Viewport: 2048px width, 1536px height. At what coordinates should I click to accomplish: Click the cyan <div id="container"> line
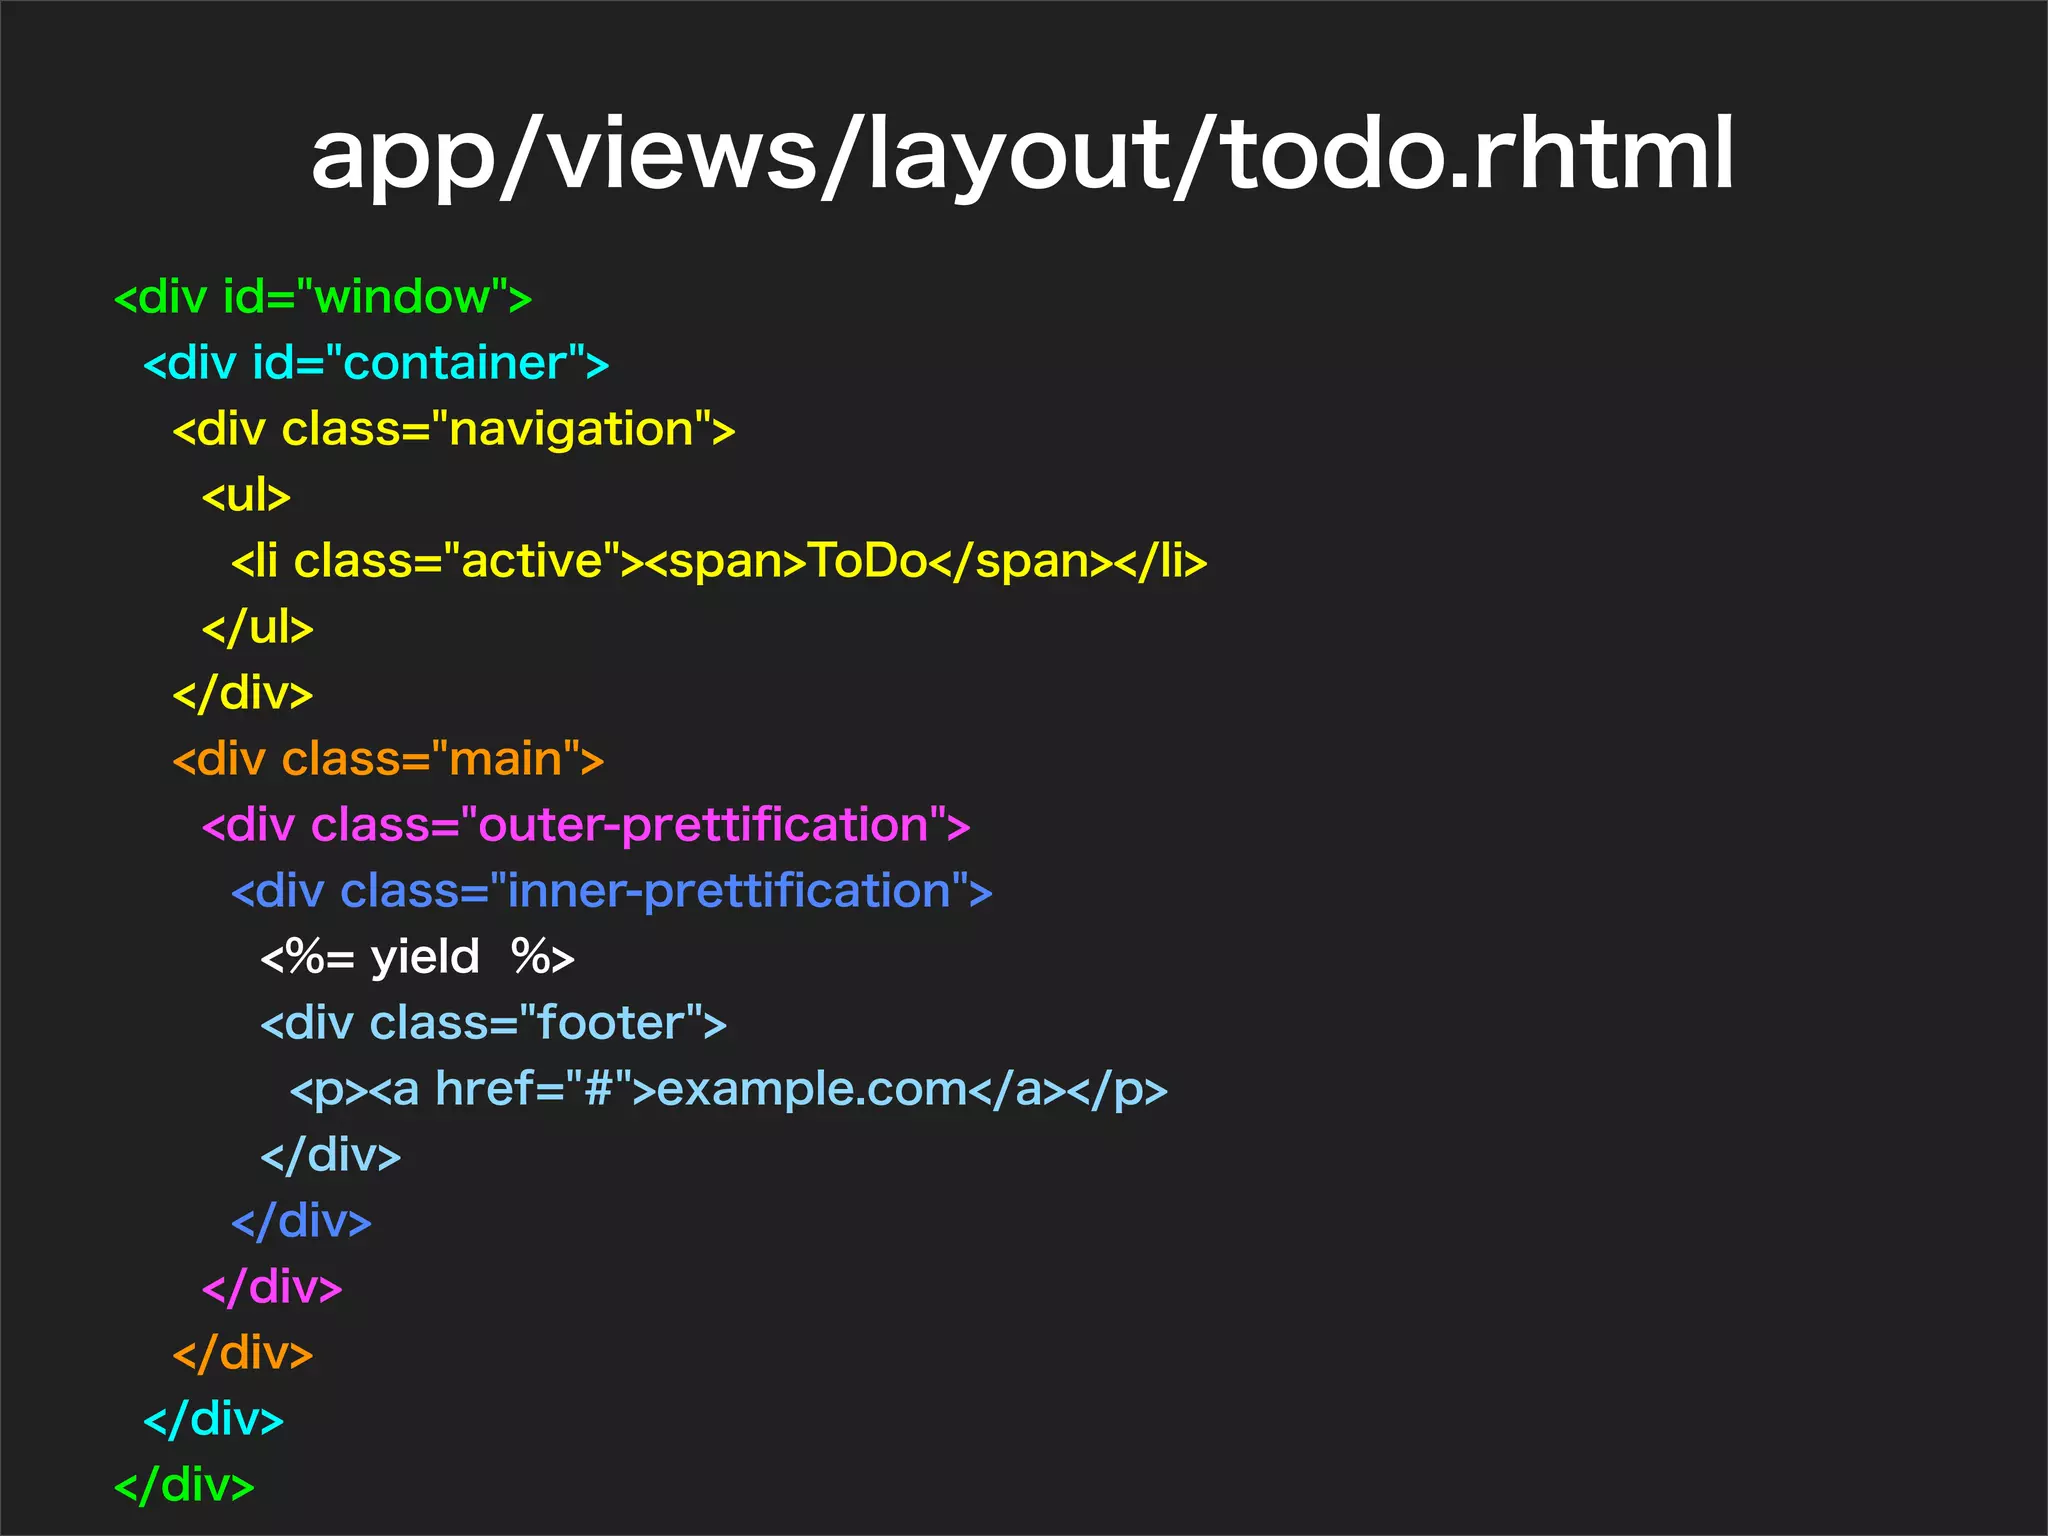[x=376, y=363]
